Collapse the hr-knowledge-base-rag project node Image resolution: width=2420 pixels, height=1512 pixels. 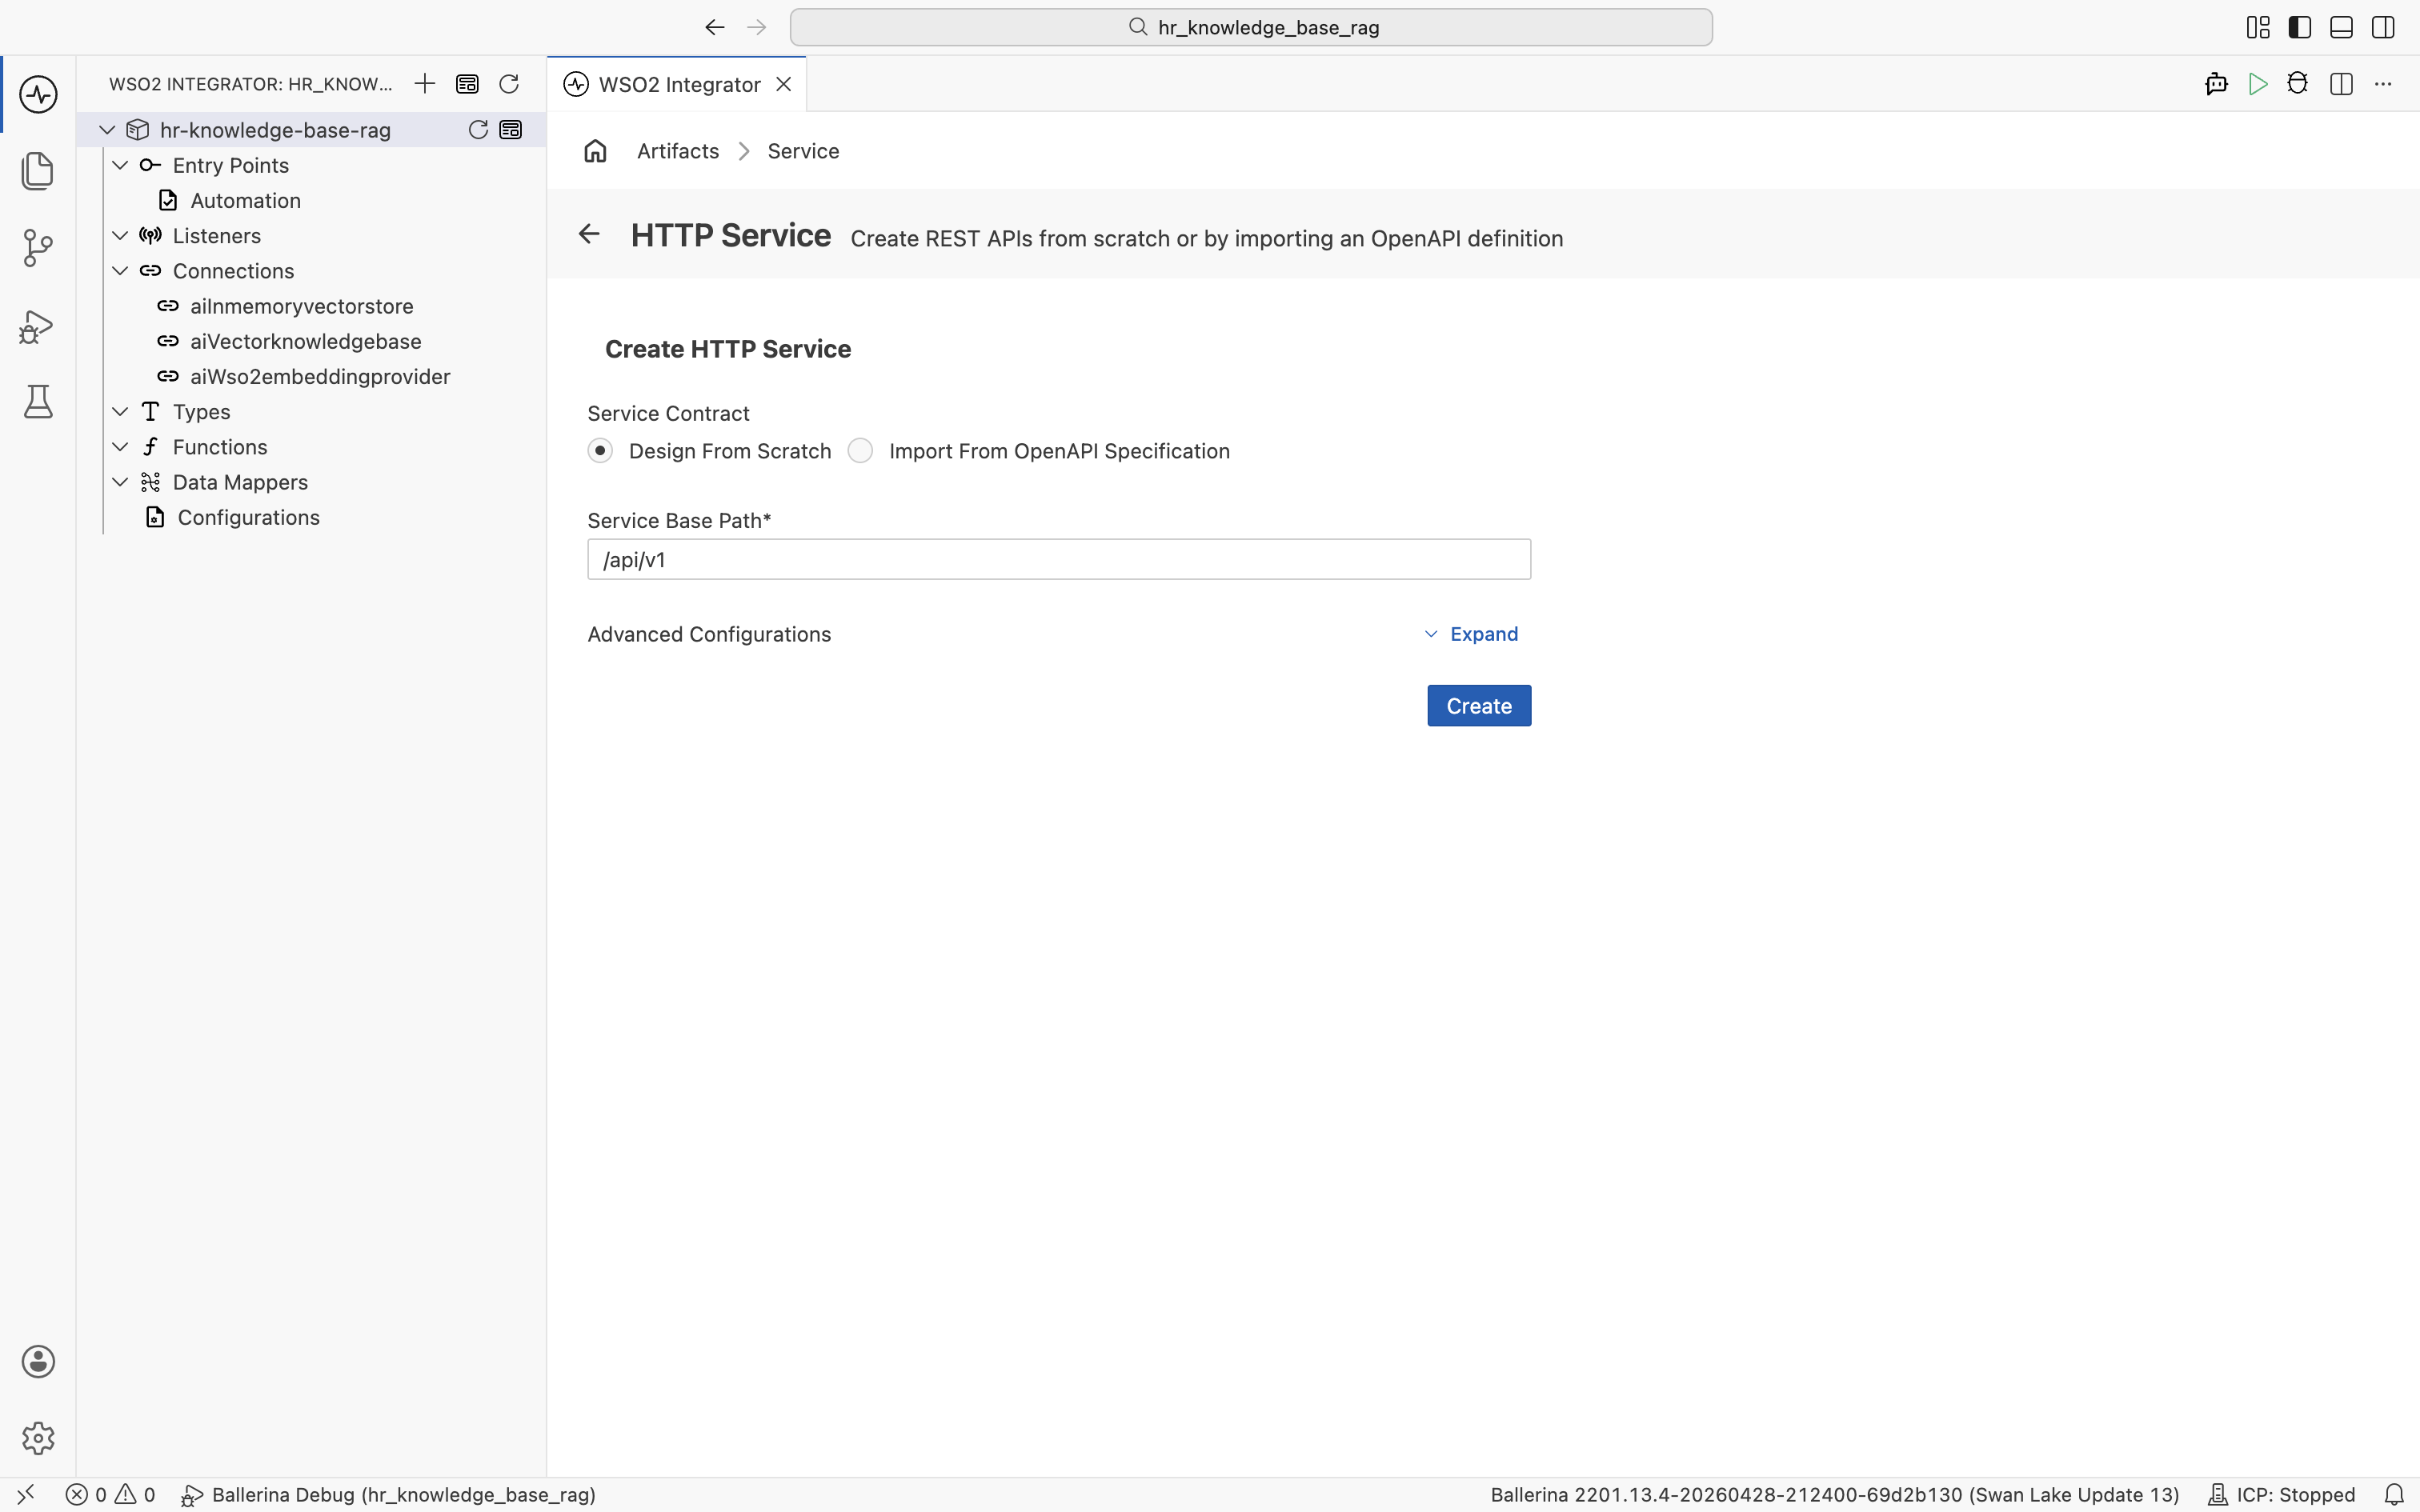(x=107, y=130)
